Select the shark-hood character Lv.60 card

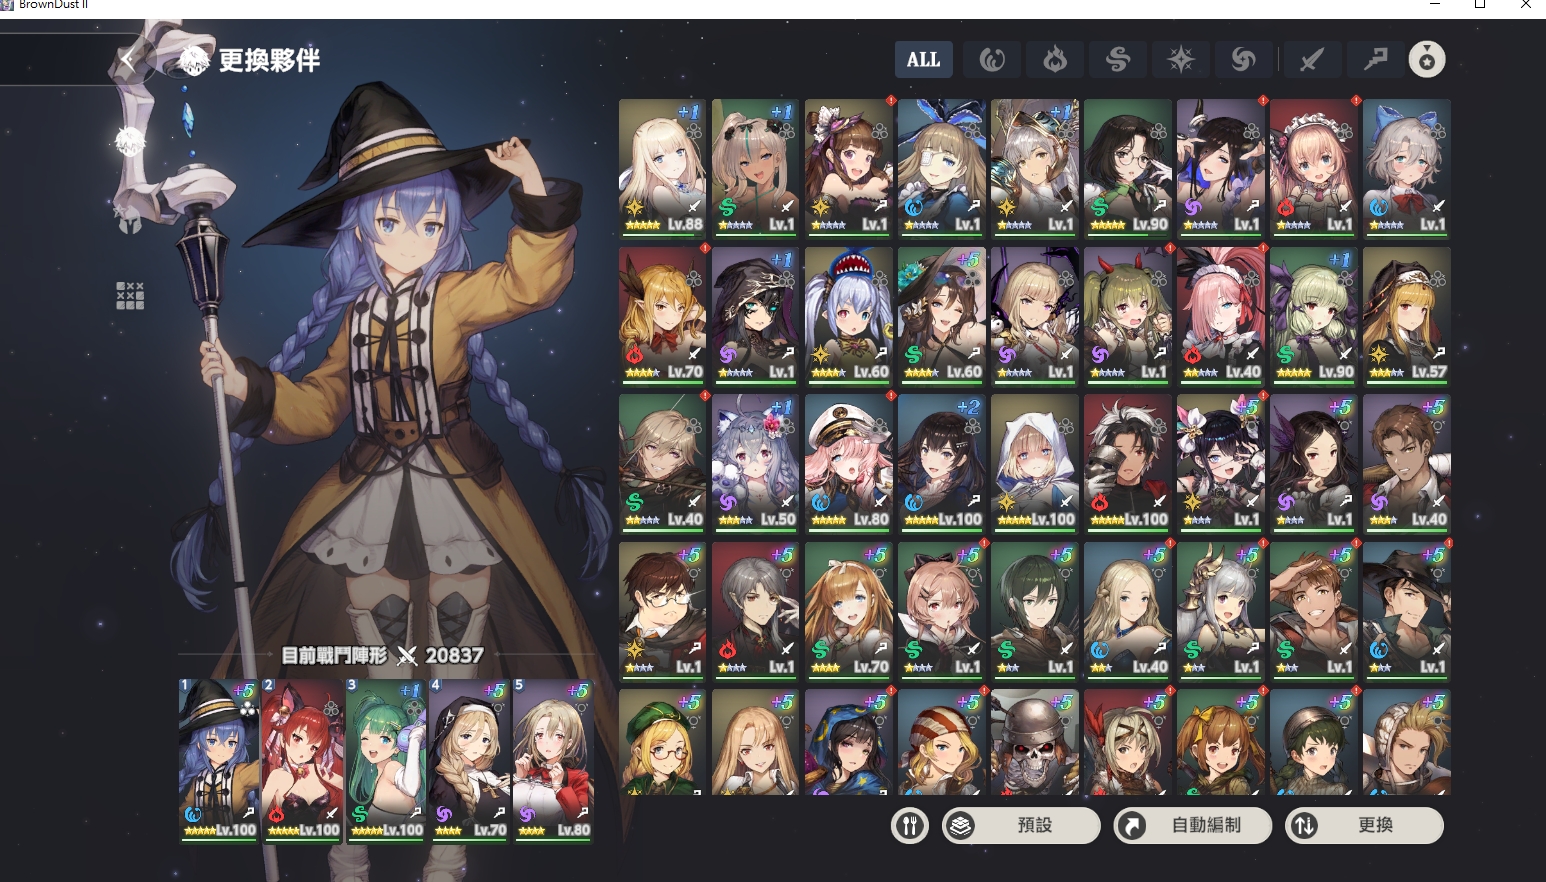tap(848, 316)
